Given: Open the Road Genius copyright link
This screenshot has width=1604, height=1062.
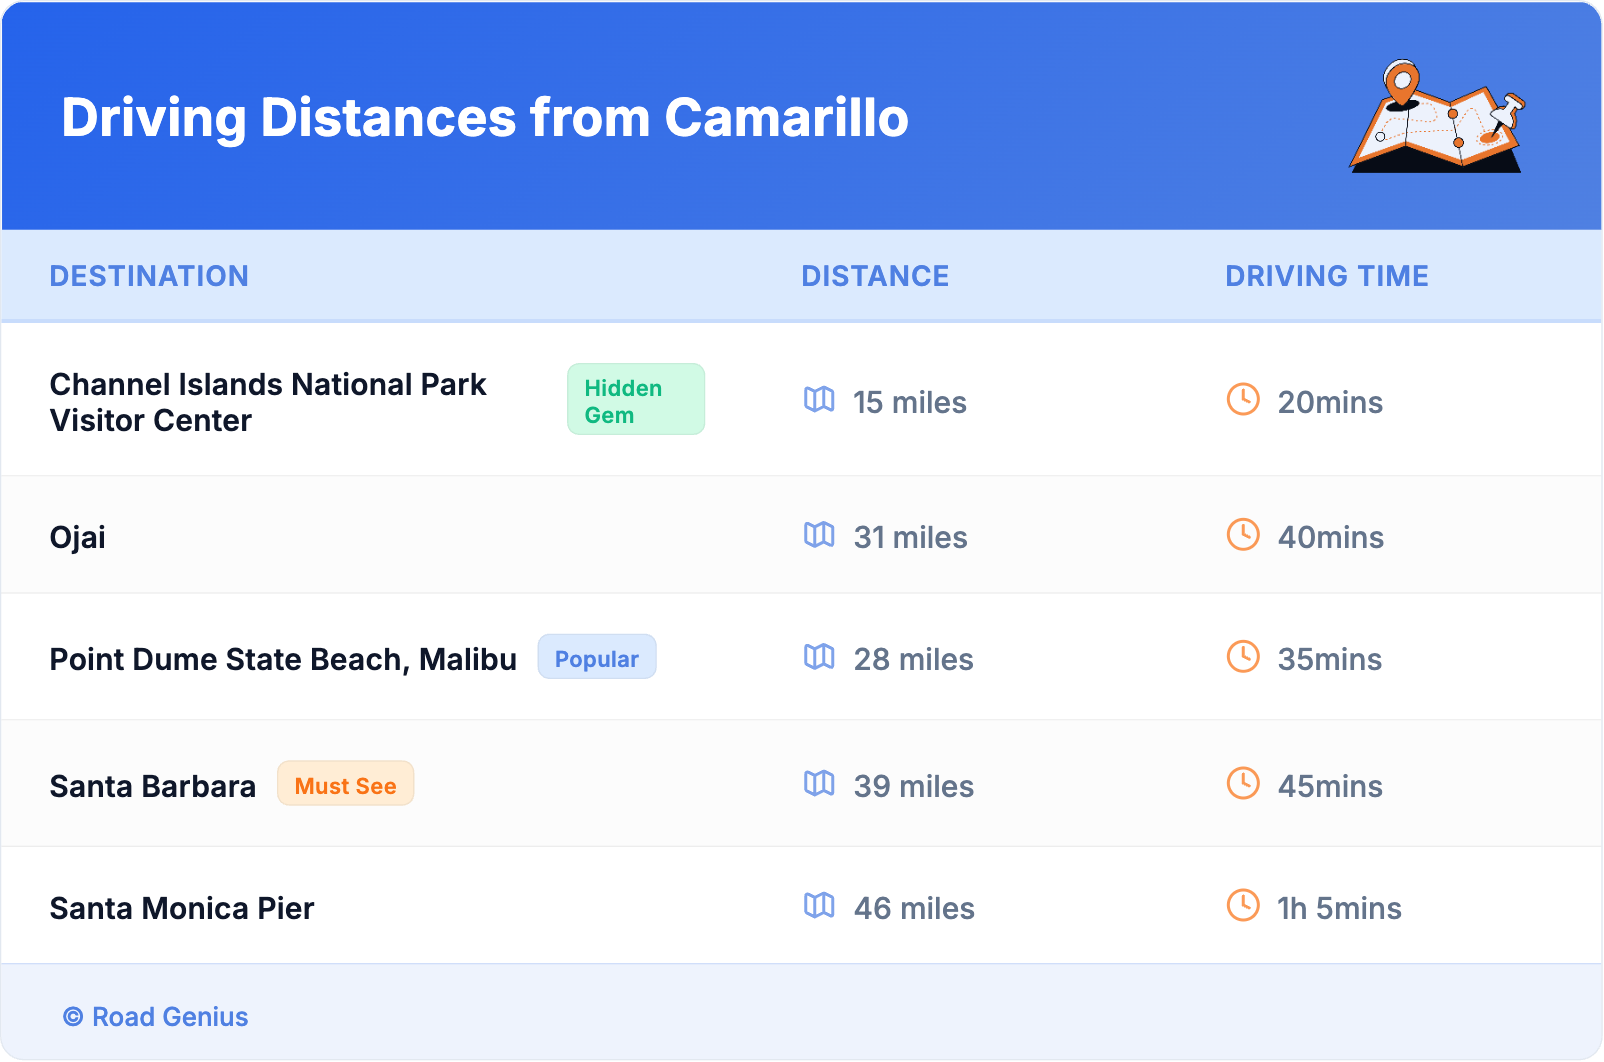Looking at the screenshot, I should [x=156, y=1017].
